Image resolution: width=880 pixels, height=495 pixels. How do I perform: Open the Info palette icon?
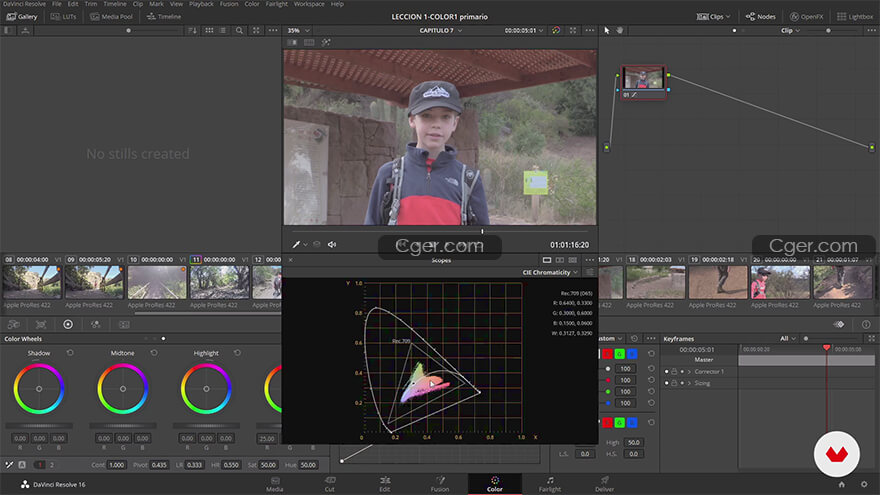pyautogui.click(x=866, y=324)
